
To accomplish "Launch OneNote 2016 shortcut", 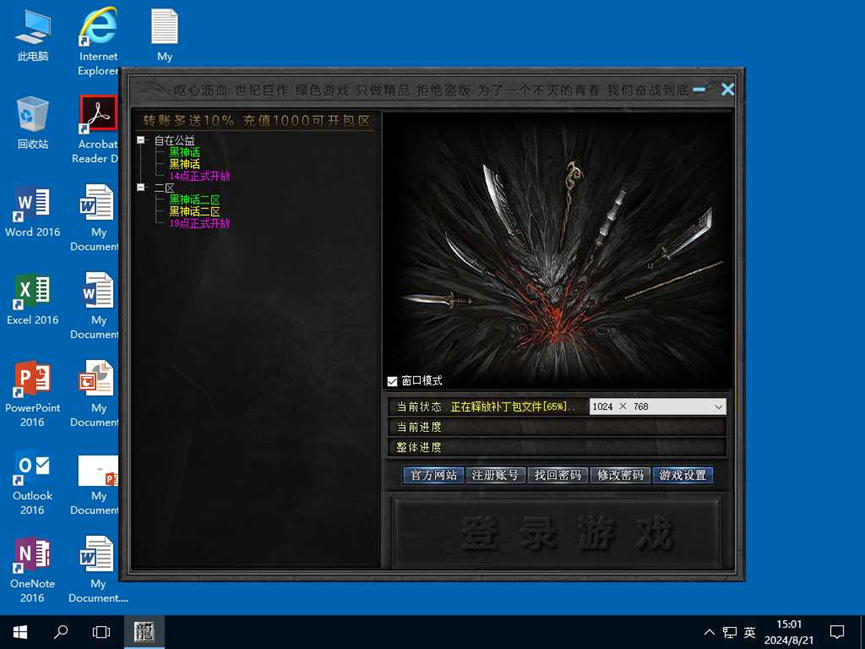I will (33, 570).
